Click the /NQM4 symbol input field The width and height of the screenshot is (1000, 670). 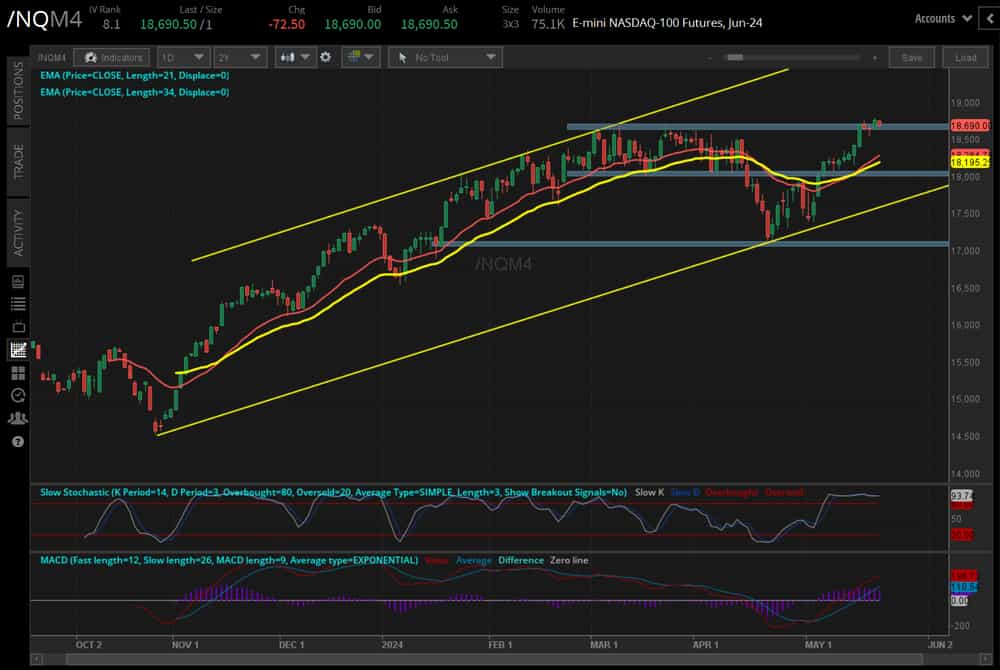click(x=52, y=57)
